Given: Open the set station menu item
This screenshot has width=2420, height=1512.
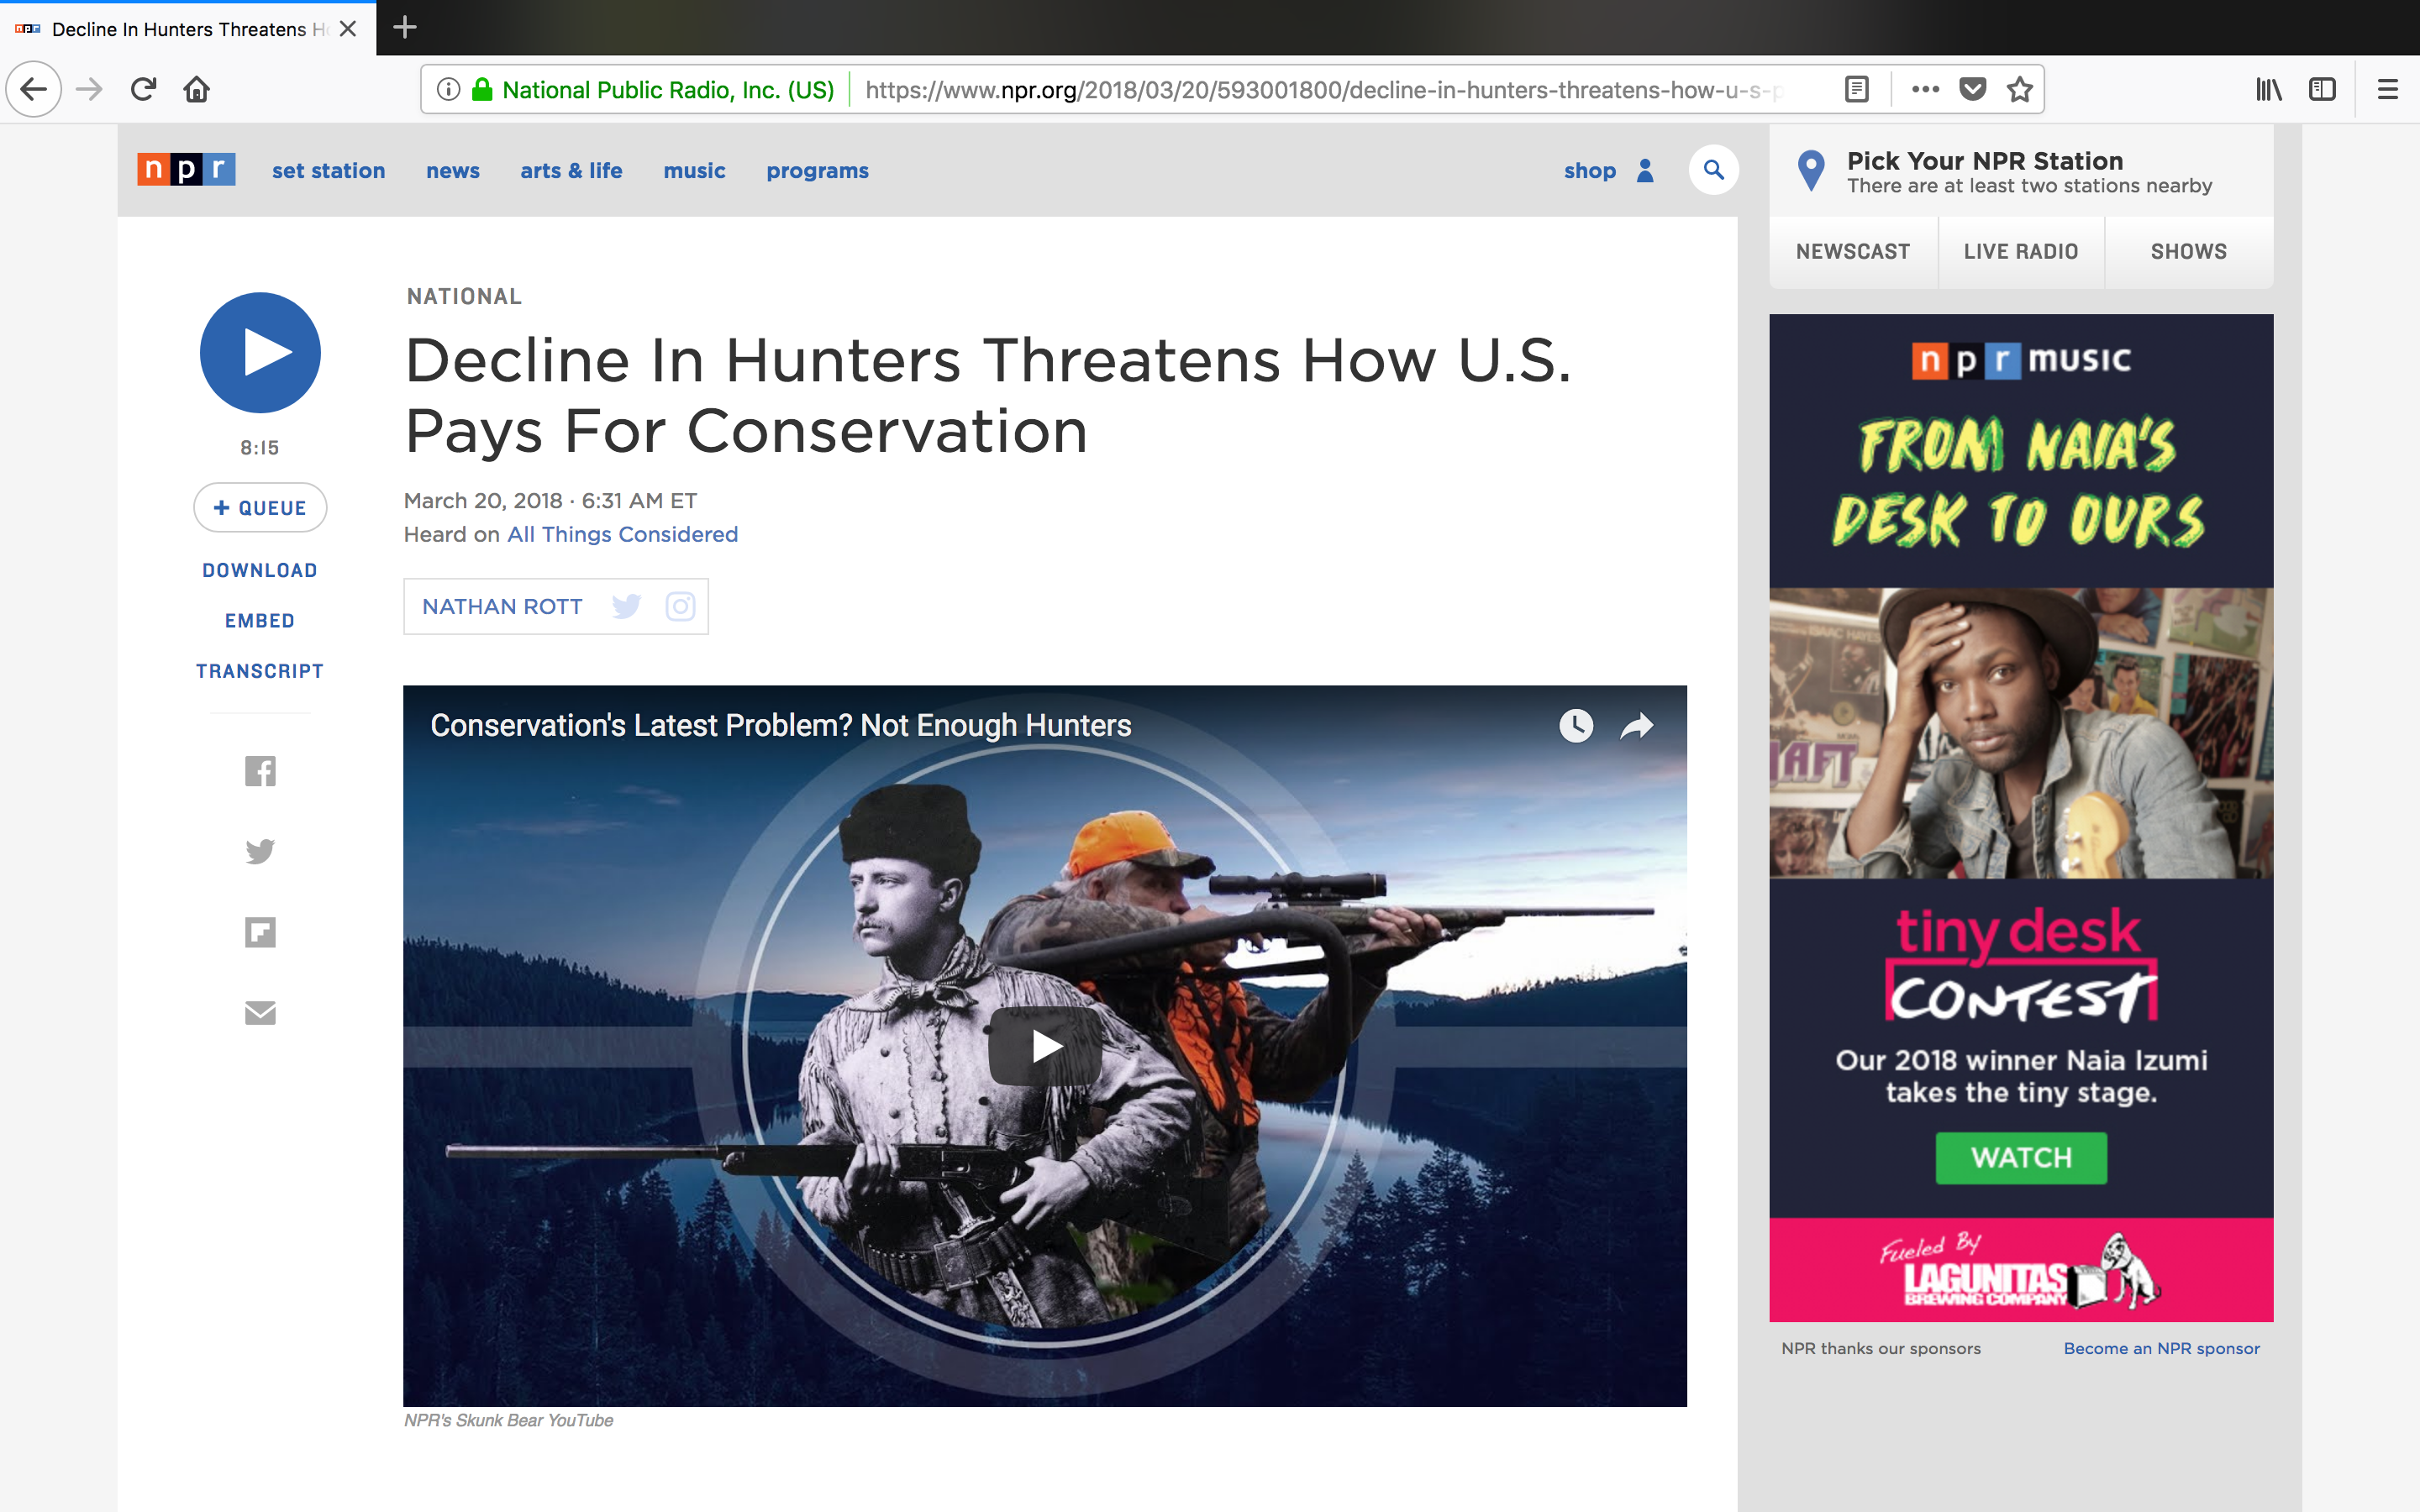Looking at the screenshot, I should [328, 171].
